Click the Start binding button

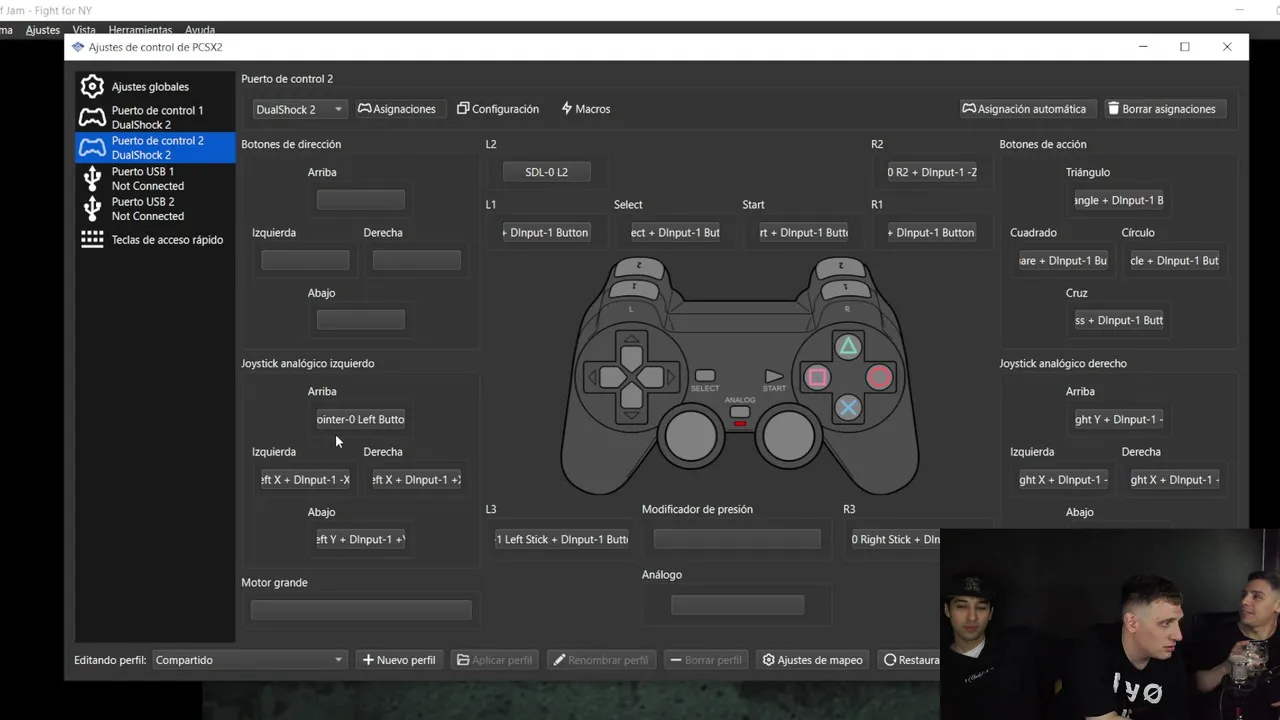(x=804, y=232)
